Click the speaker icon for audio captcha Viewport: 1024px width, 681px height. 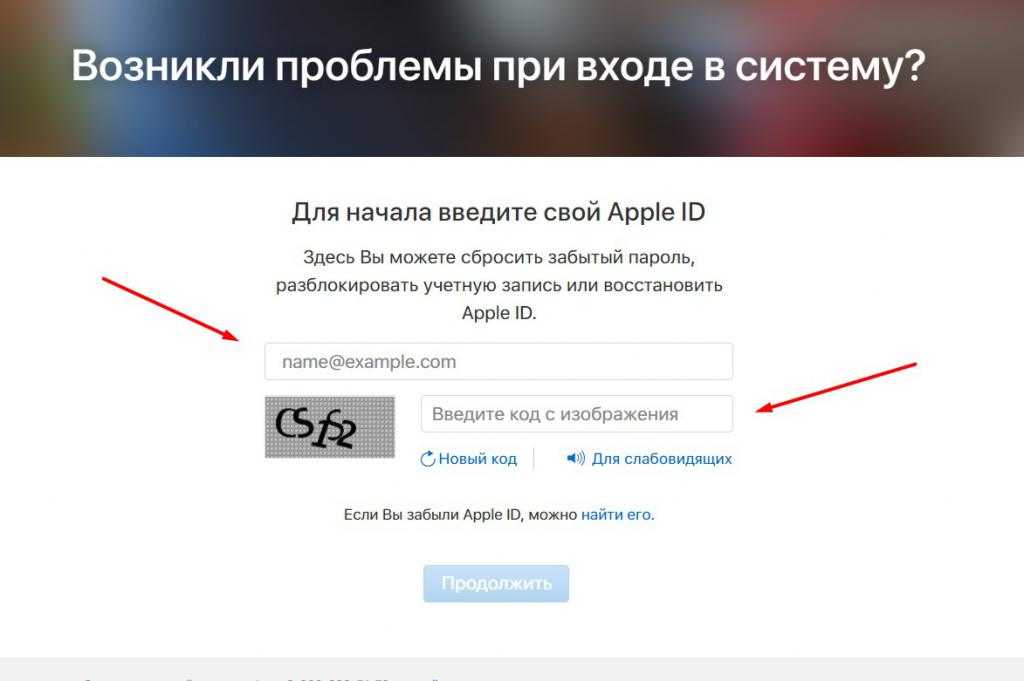click(x=575, y=458)
